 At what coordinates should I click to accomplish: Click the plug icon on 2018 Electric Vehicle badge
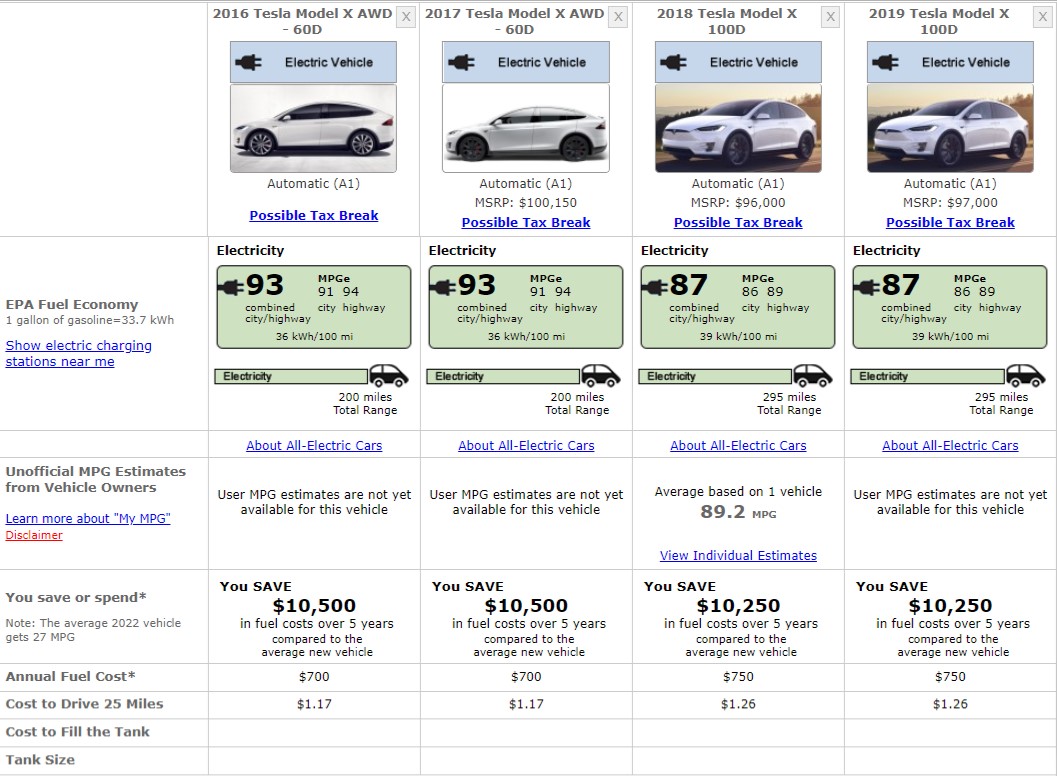click(x=673, y=63)
